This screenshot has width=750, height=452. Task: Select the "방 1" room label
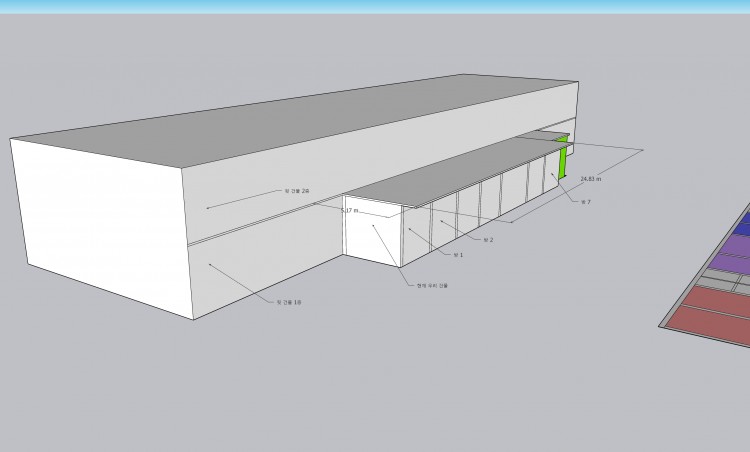pos(458,256)
